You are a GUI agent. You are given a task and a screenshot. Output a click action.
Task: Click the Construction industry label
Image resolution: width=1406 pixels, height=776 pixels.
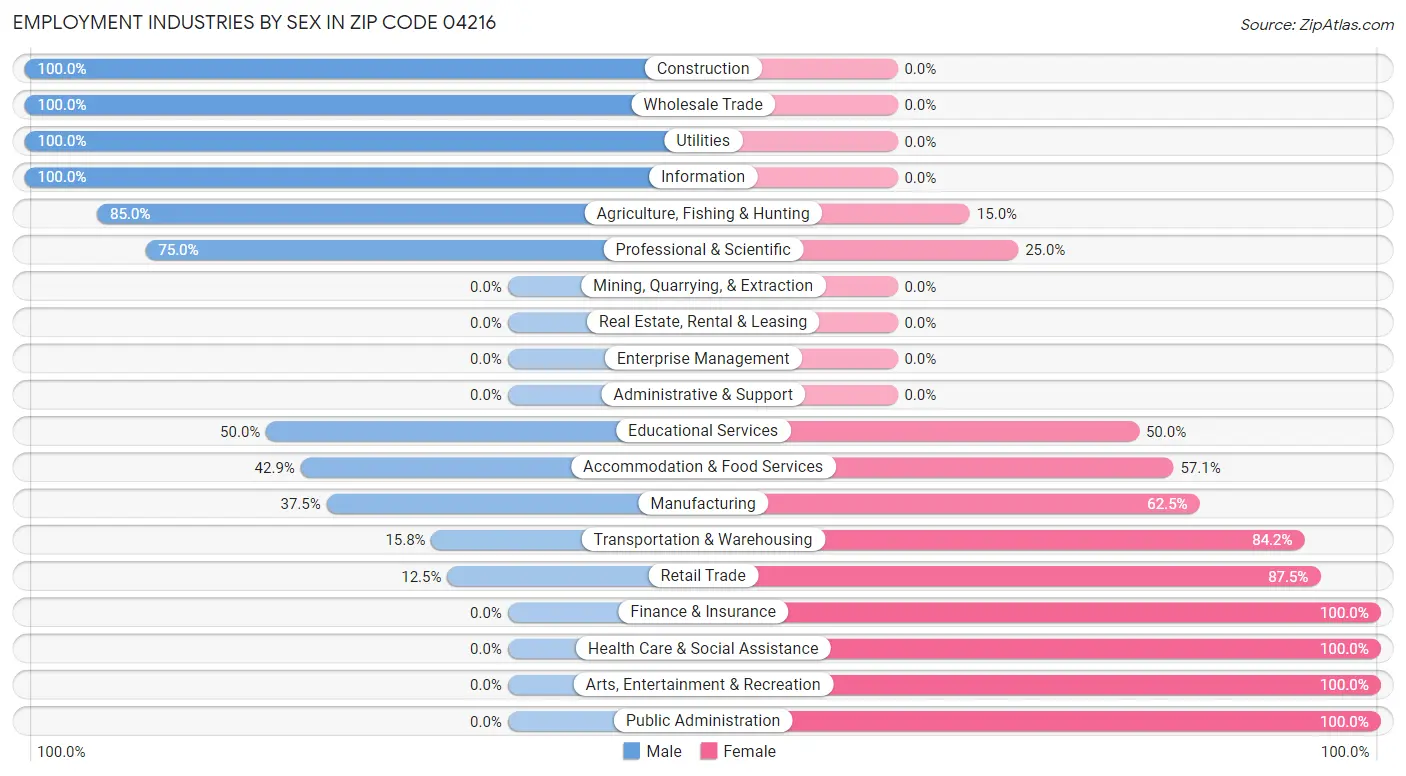703,69
